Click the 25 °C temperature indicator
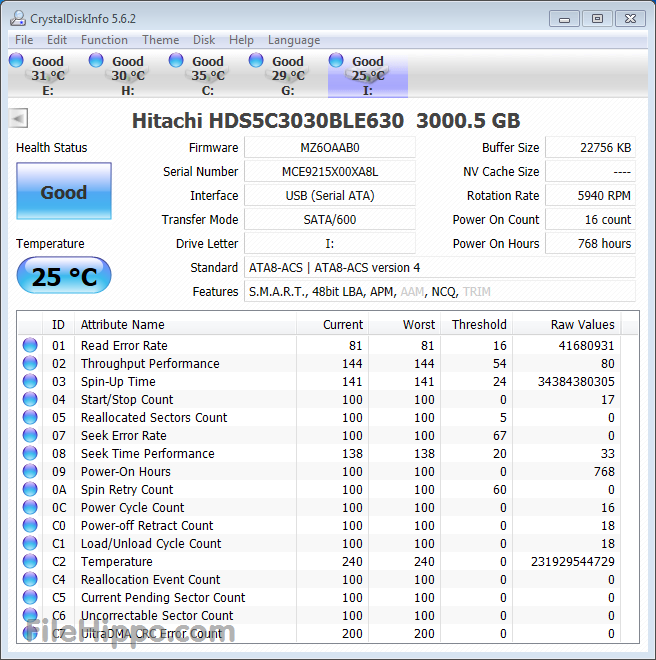The width and height of the screenshot is (656, 660). [64, 275]
